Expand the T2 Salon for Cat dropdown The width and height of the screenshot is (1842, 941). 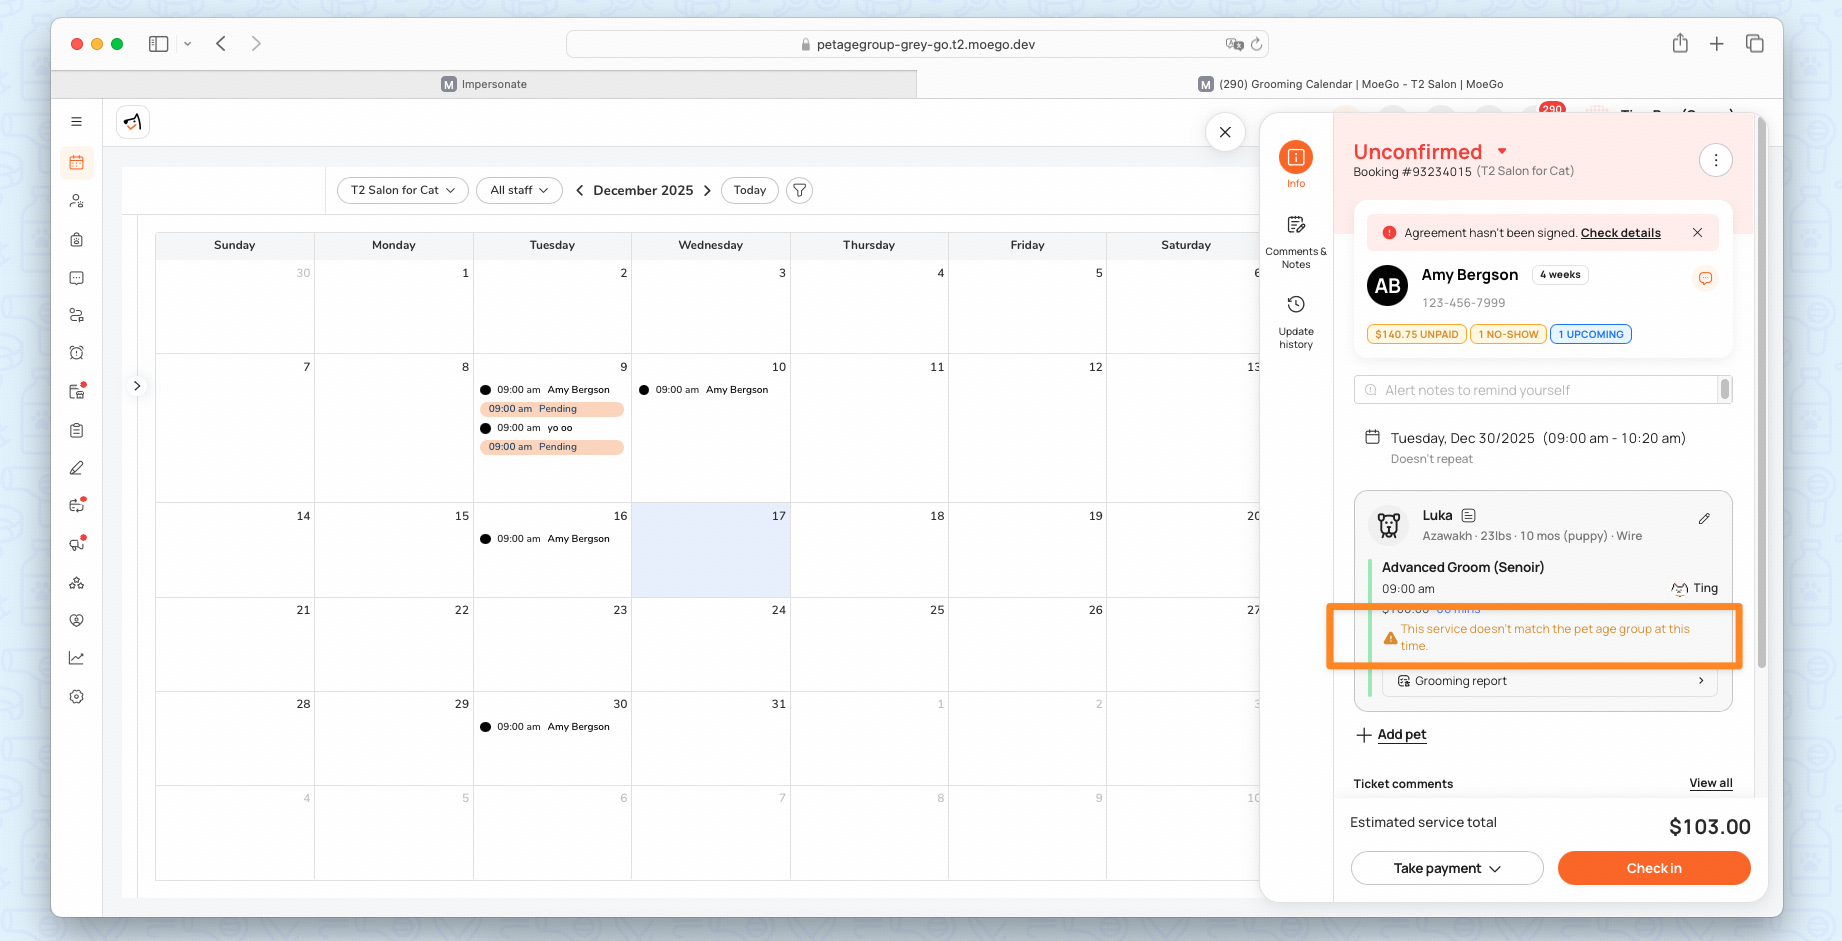tap(403, 190)
